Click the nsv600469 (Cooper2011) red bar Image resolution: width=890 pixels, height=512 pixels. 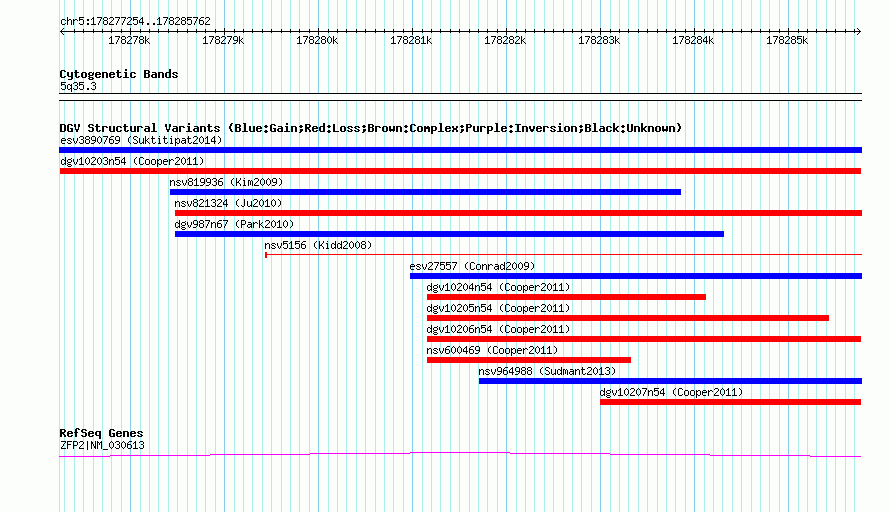point(528,360)
